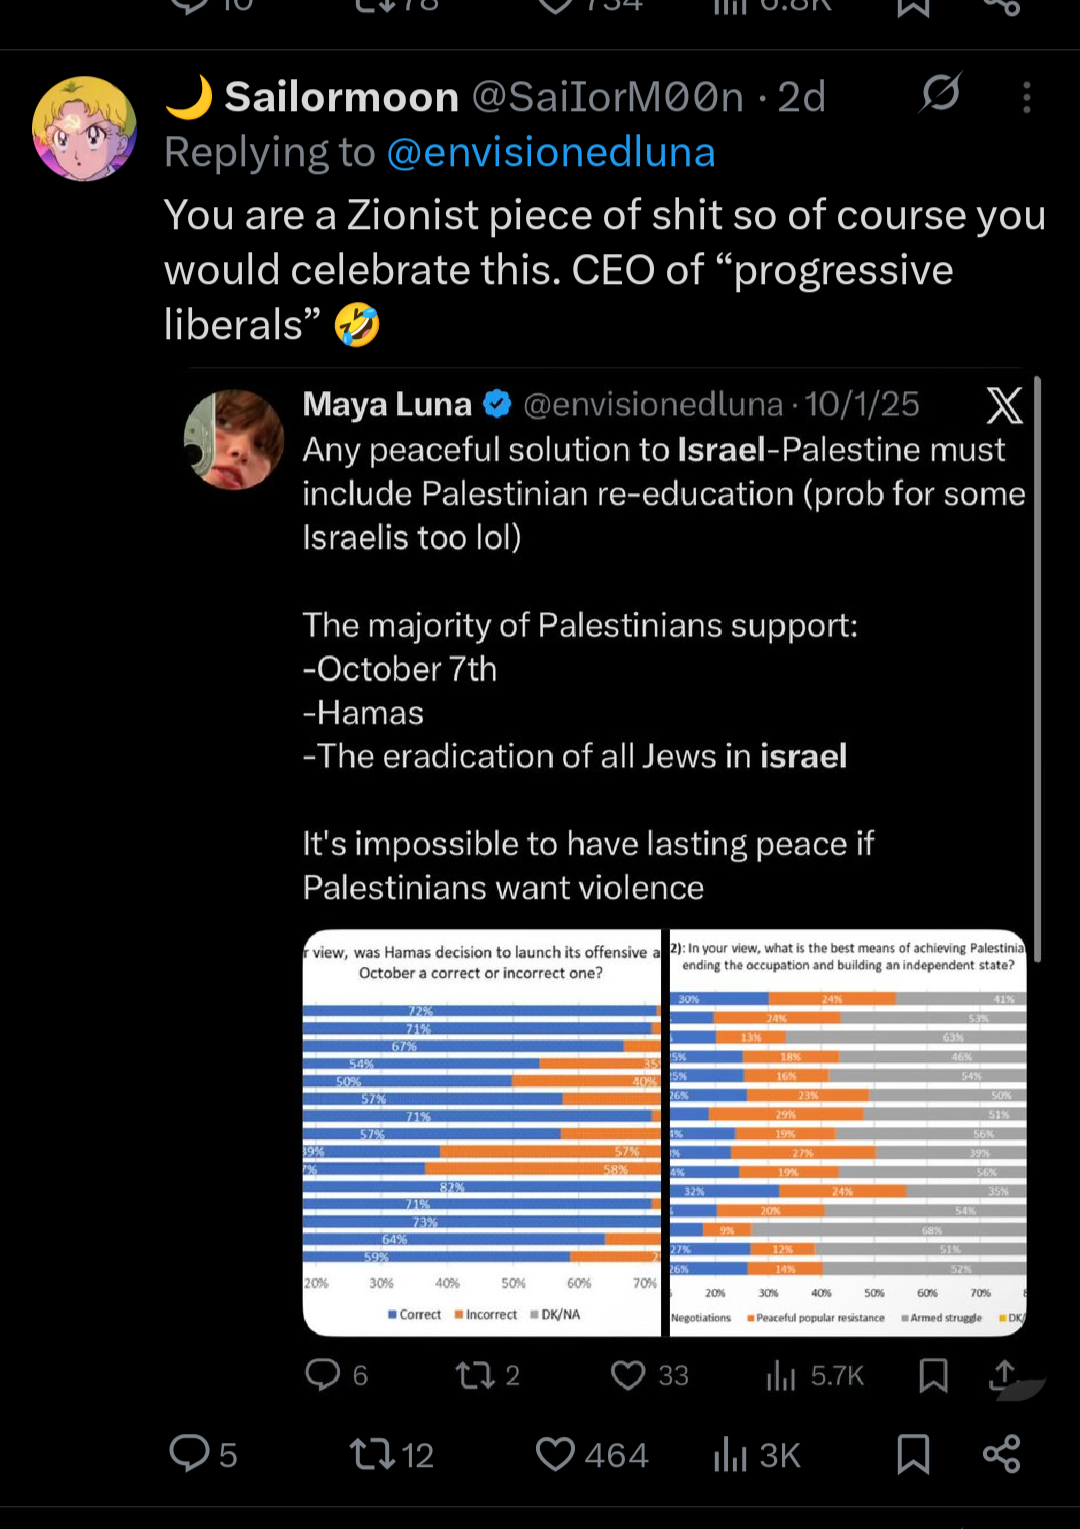Click the Sailormoon display name
The height and width of the screenshot is (1529, 1080).
click(x=341, y=97)
